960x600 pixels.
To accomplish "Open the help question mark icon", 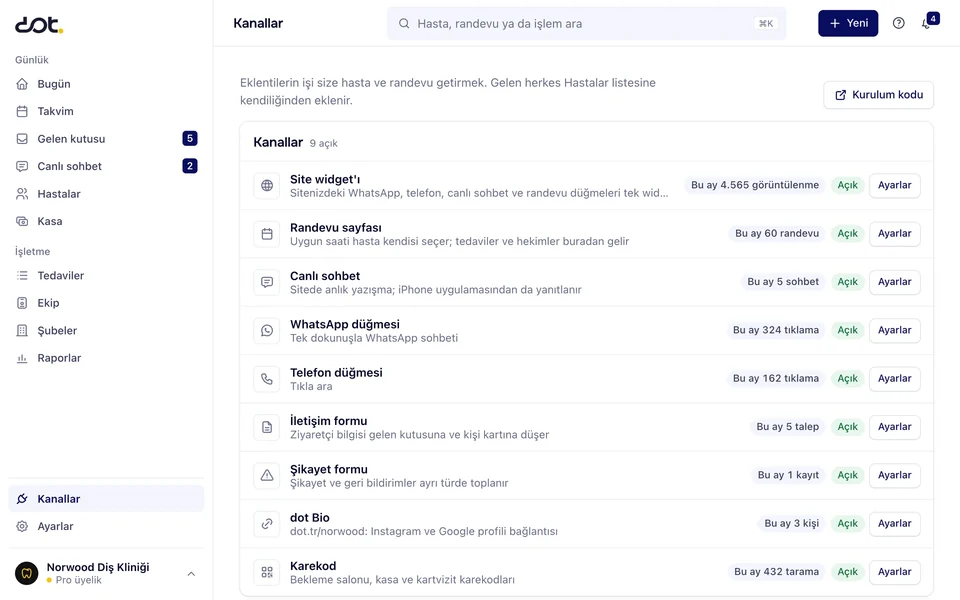I will 899,23.
